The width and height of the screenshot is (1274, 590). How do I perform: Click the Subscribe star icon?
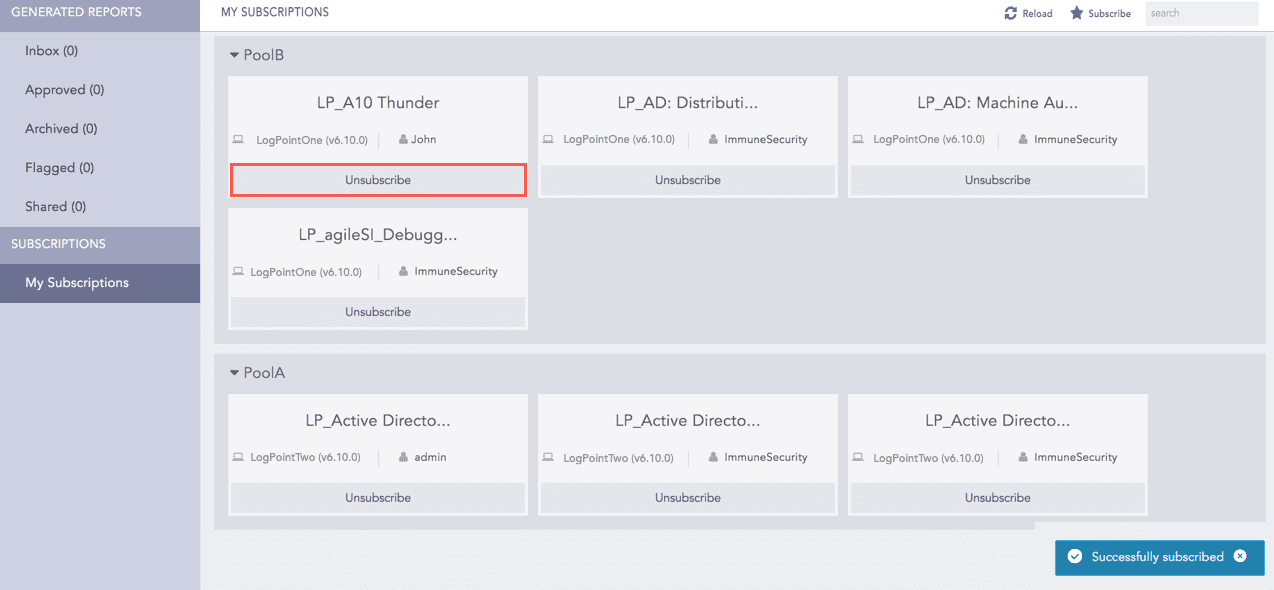(1077, 14)
